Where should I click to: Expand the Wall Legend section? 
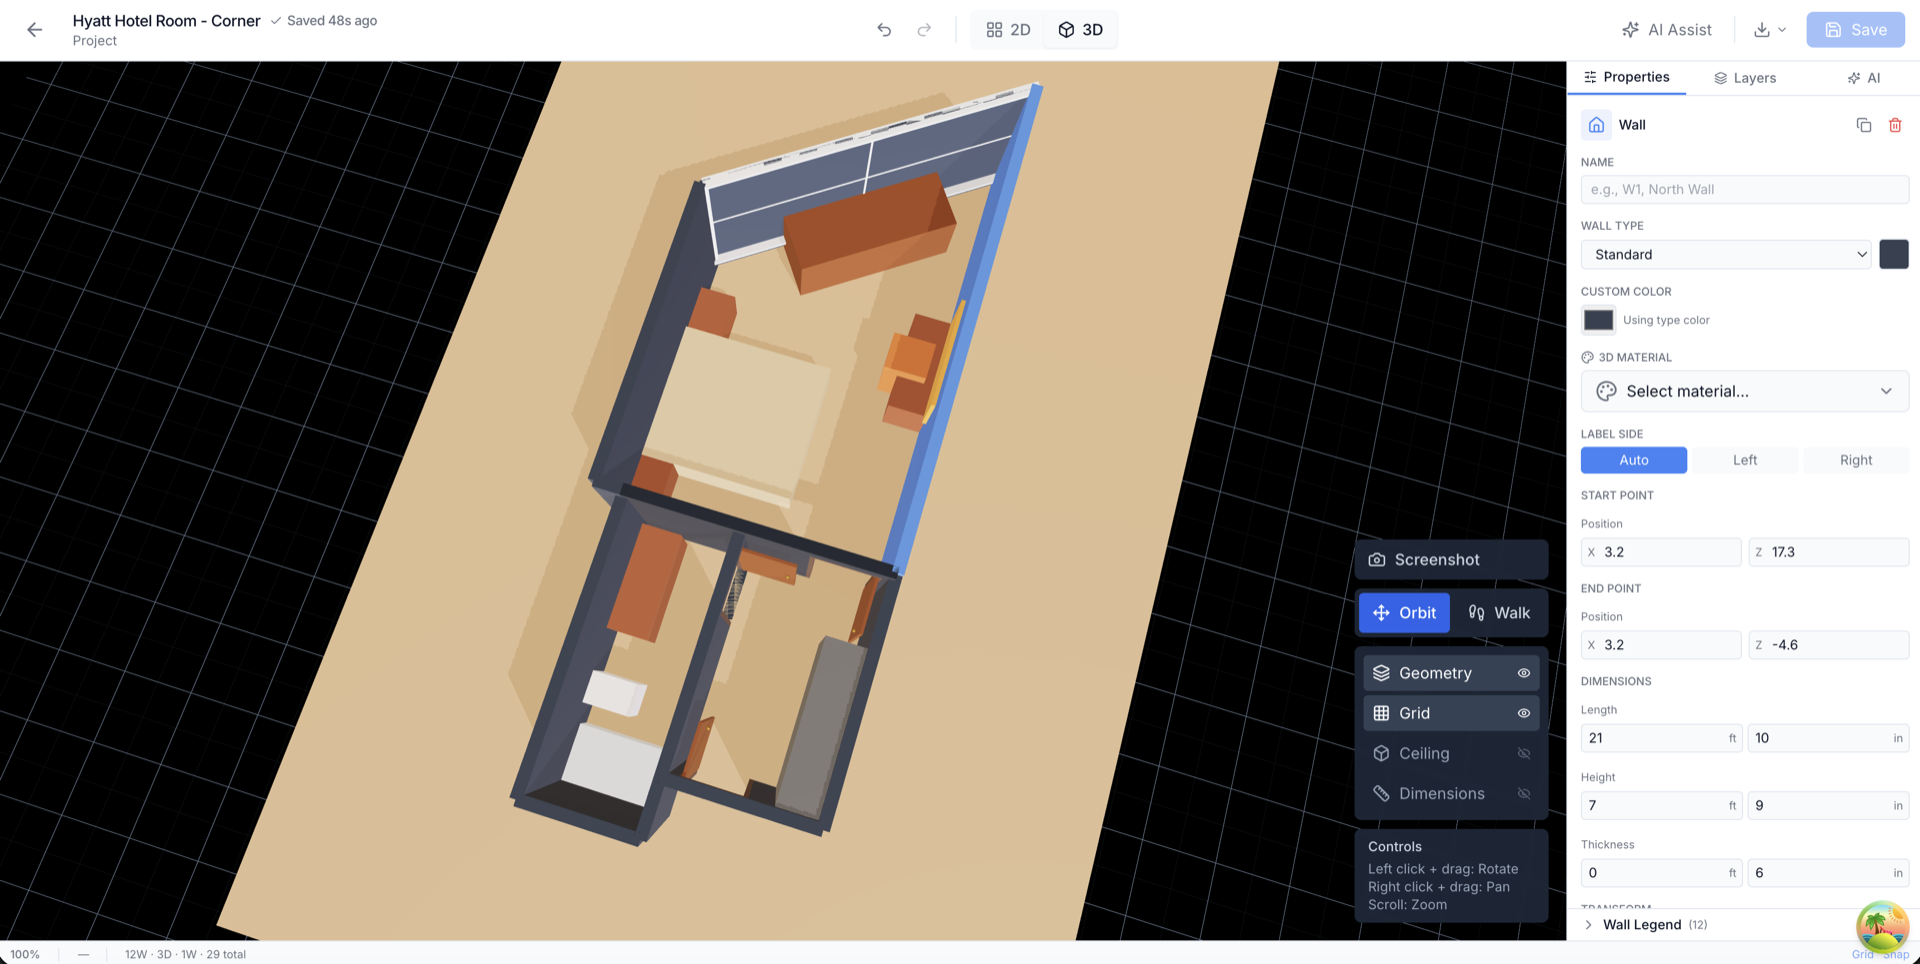tap(1589, 925)
